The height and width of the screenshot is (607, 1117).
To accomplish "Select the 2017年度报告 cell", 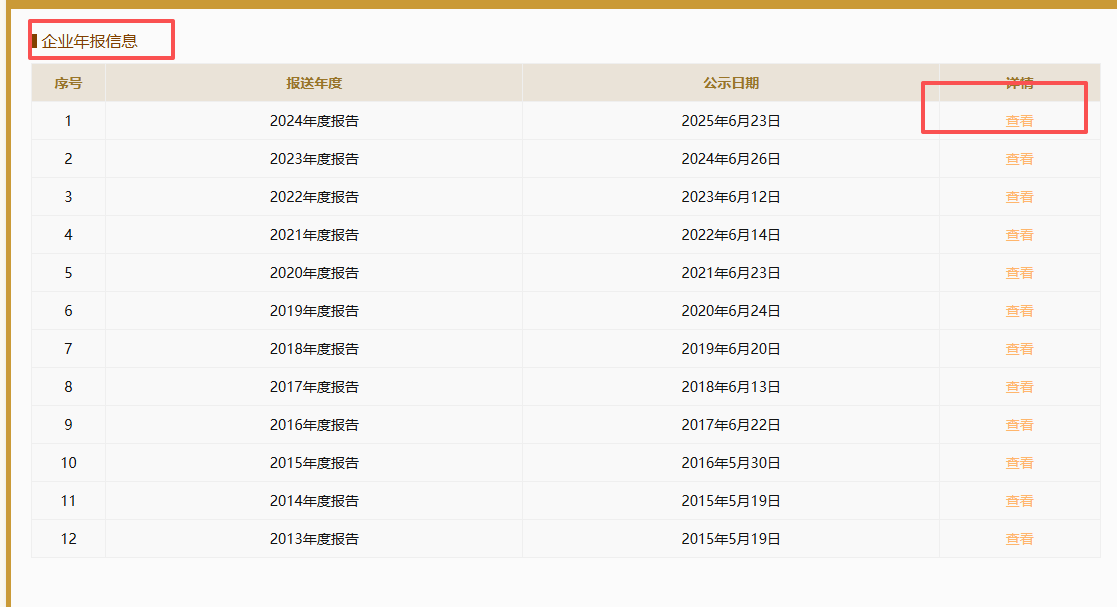I will click(x=314, y=387).
